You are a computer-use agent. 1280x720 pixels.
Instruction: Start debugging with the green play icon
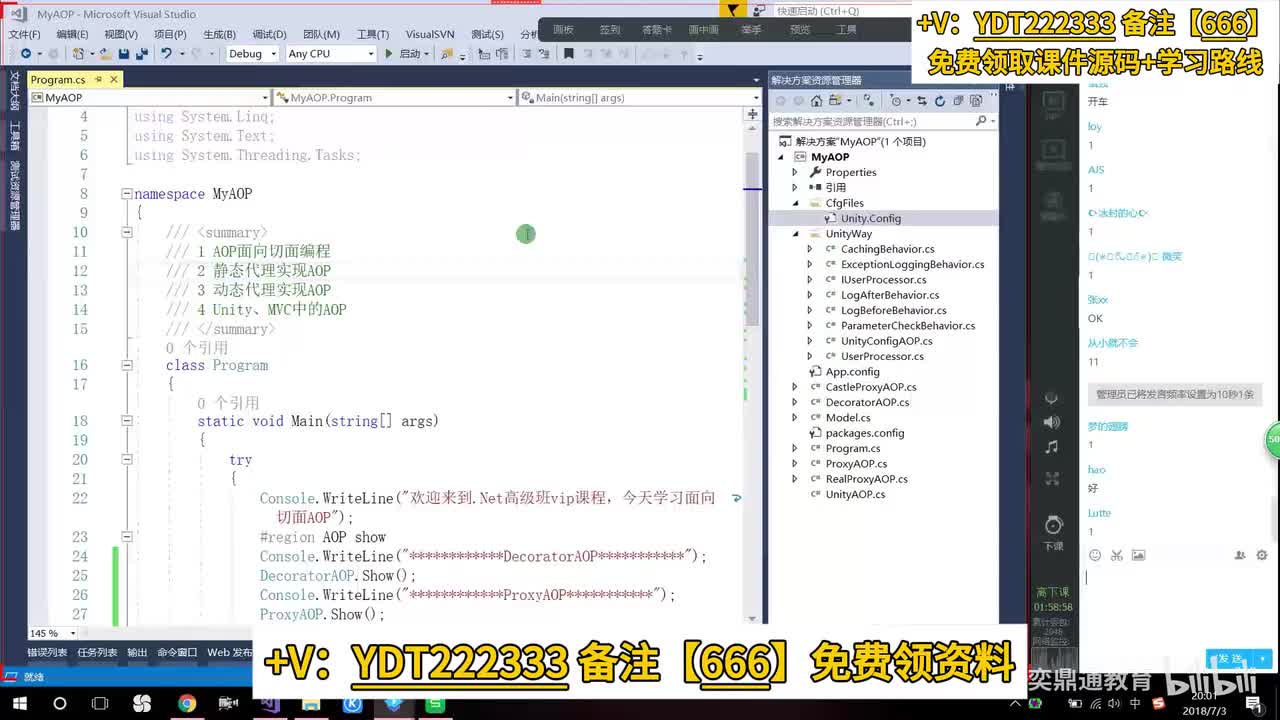(x=389, y=54)
